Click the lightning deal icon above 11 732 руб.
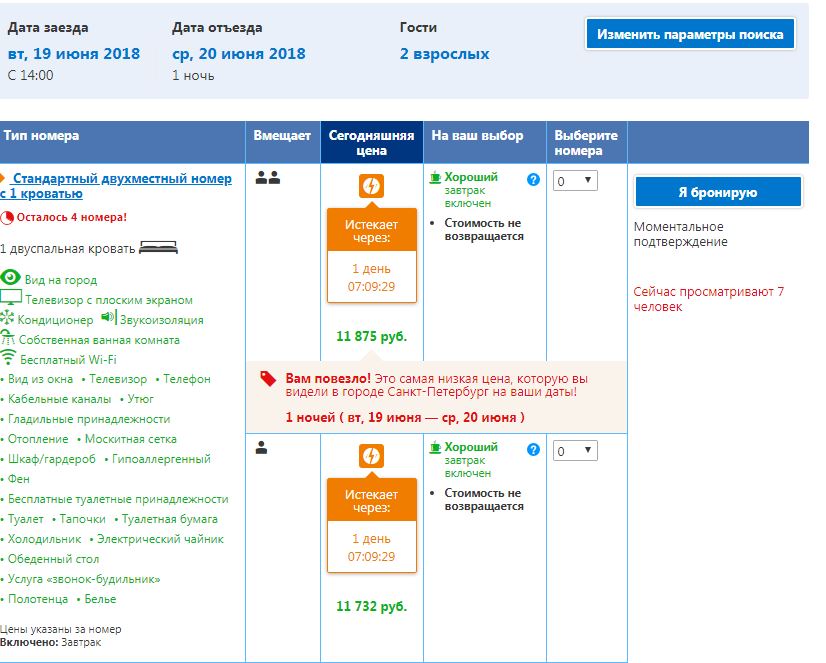826x663 pixels. click(371, 456)
